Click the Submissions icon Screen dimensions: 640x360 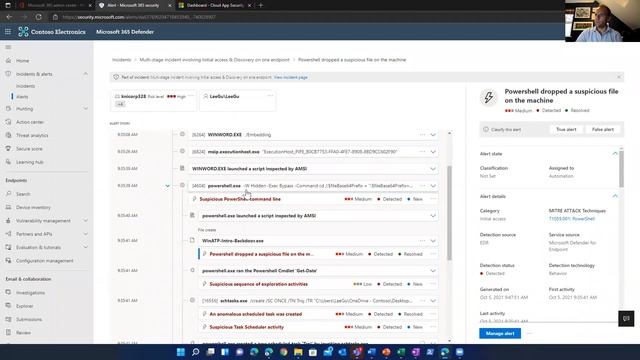pos(8,319)
